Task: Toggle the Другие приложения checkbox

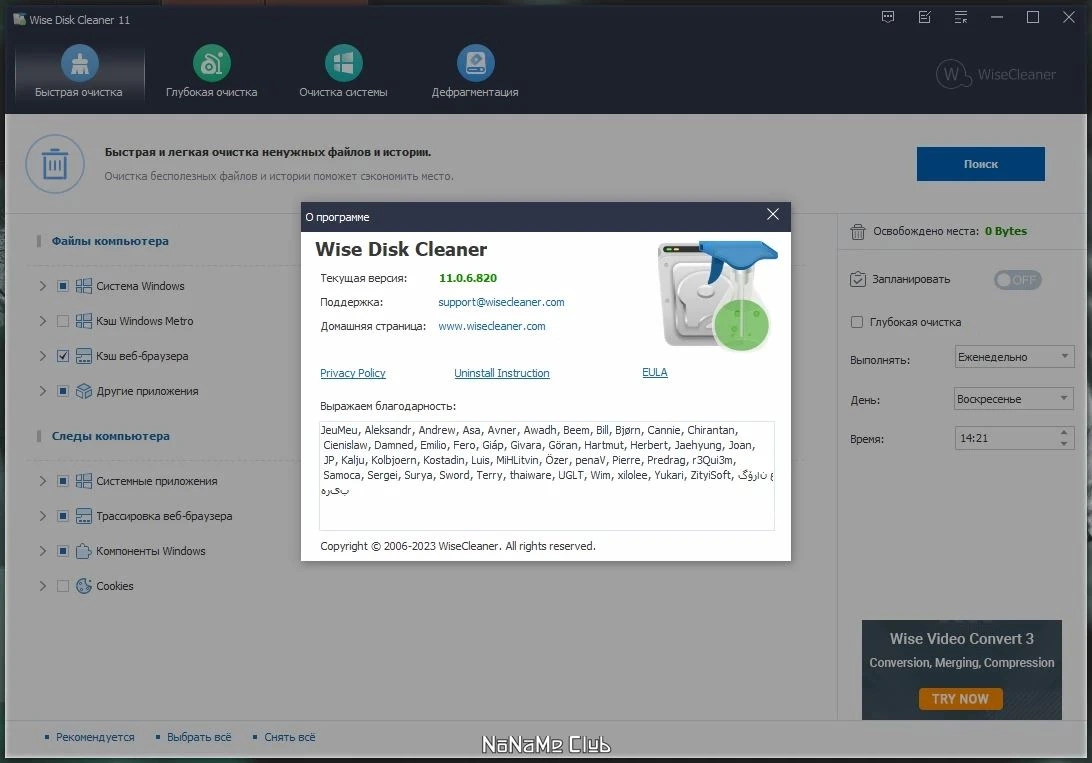Action: (63, 391)
